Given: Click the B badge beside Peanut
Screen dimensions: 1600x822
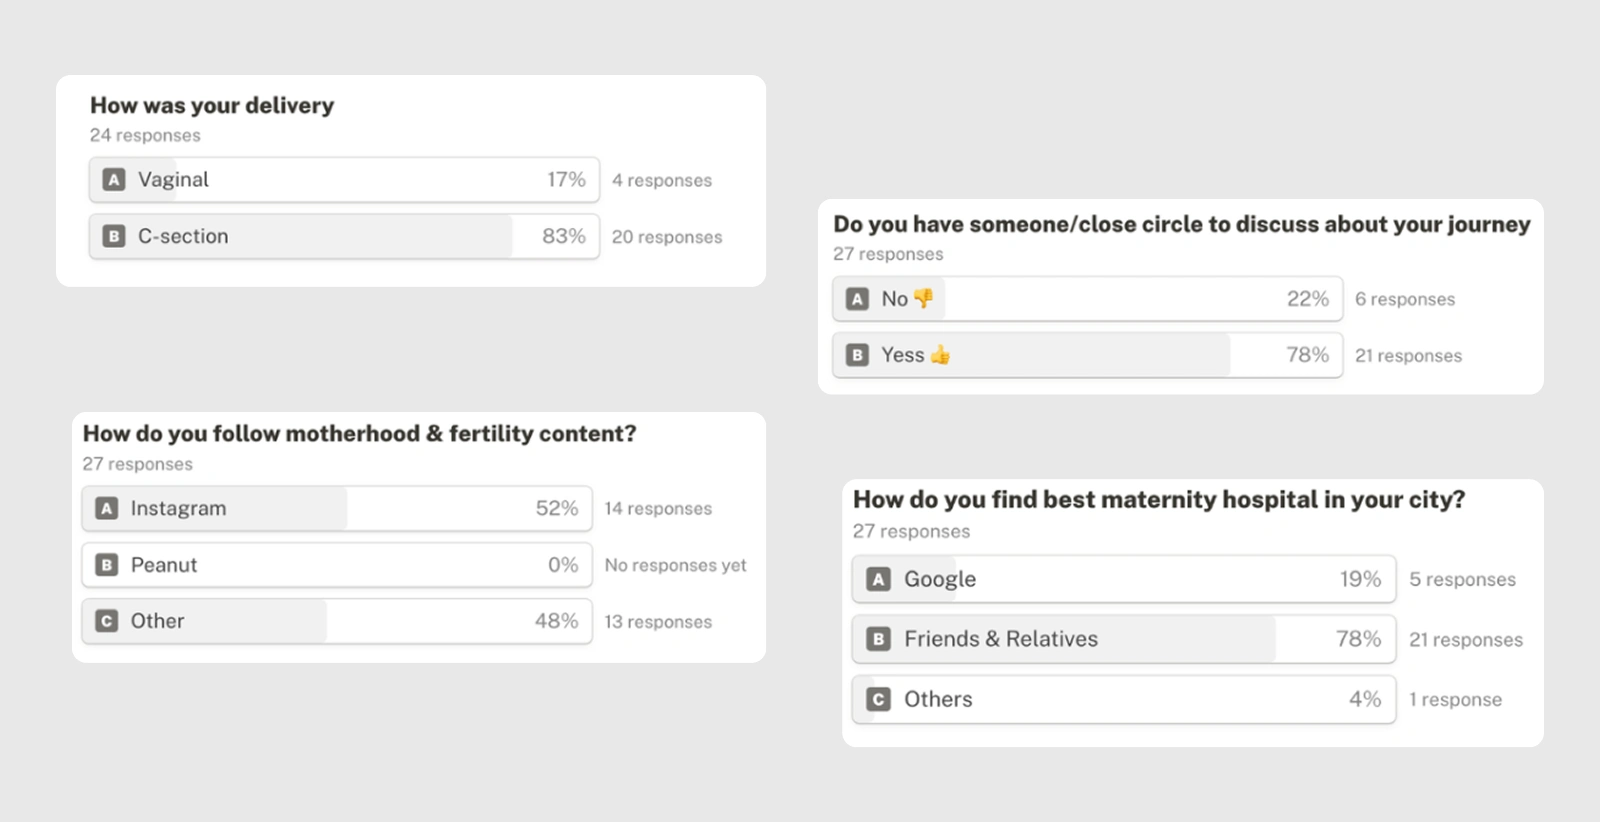Looking at the screenshot, I should click(107, 565).
